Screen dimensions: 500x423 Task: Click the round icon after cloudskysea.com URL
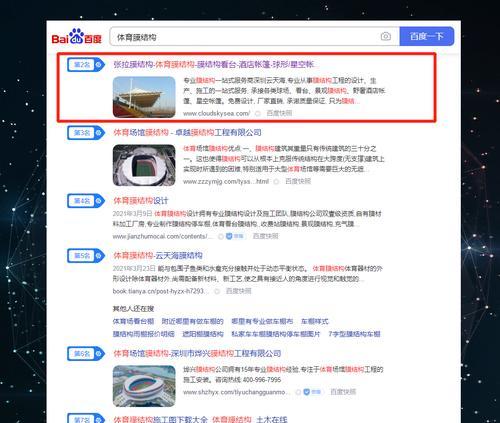point(258,114)
